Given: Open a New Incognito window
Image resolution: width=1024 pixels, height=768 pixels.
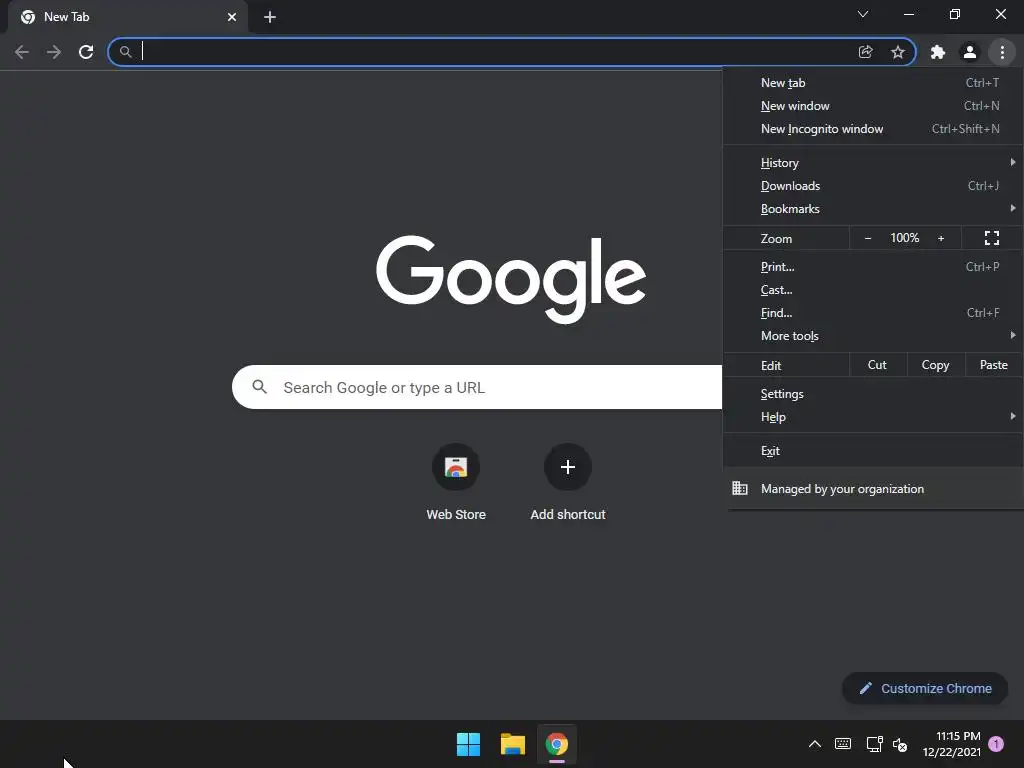Looking at the screenshot, I should click(x=872, y=129).
